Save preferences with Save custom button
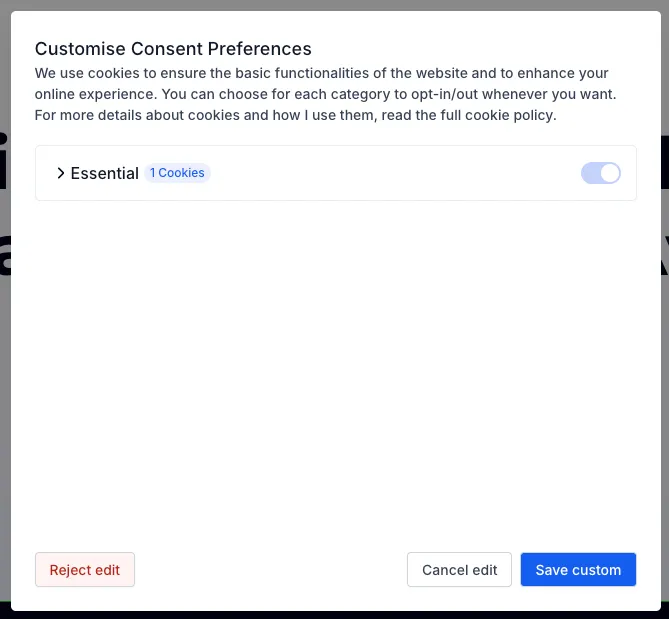This screenshot has height=619, width=669. 578,570
